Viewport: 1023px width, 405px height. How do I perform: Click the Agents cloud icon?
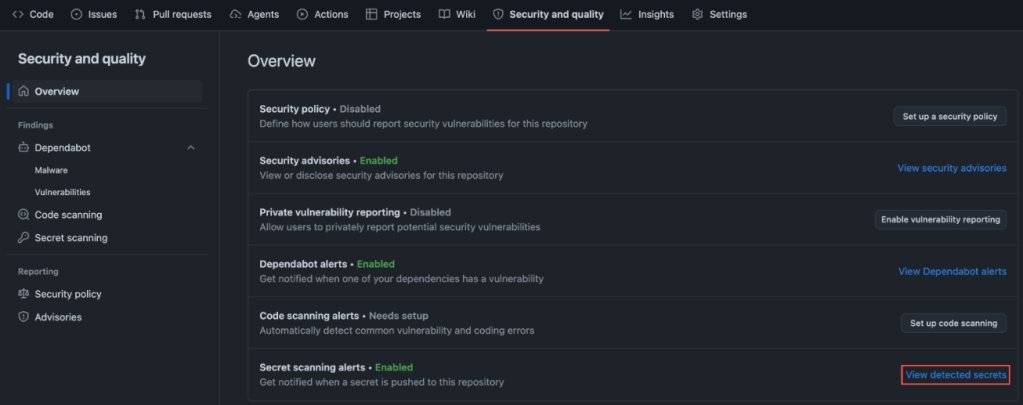click(x=236, y=14)
